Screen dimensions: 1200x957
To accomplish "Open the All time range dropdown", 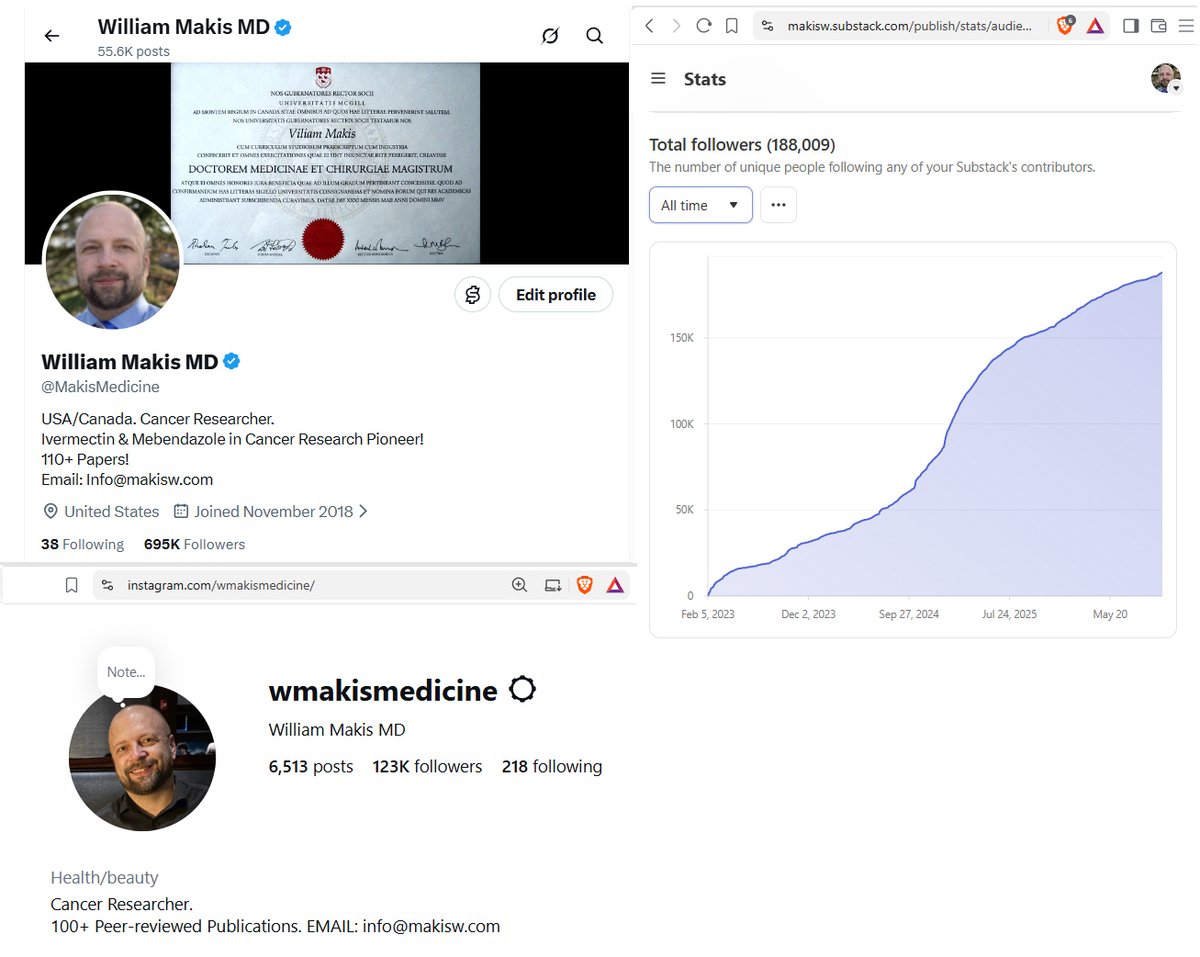I will point(700,205).
